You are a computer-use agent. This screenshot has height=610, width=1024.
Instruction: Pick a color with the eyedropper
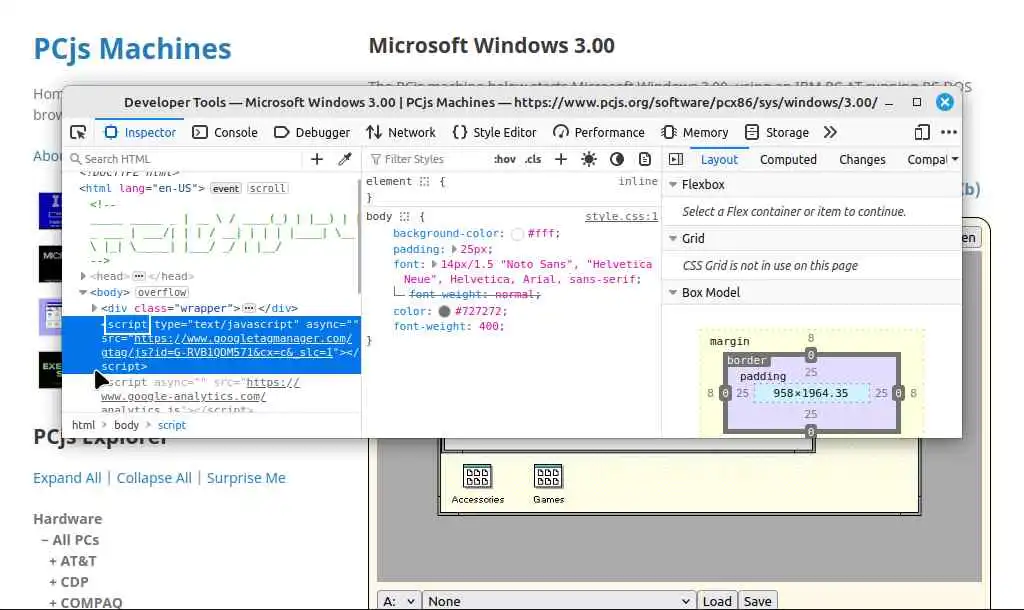pos(345,159)
